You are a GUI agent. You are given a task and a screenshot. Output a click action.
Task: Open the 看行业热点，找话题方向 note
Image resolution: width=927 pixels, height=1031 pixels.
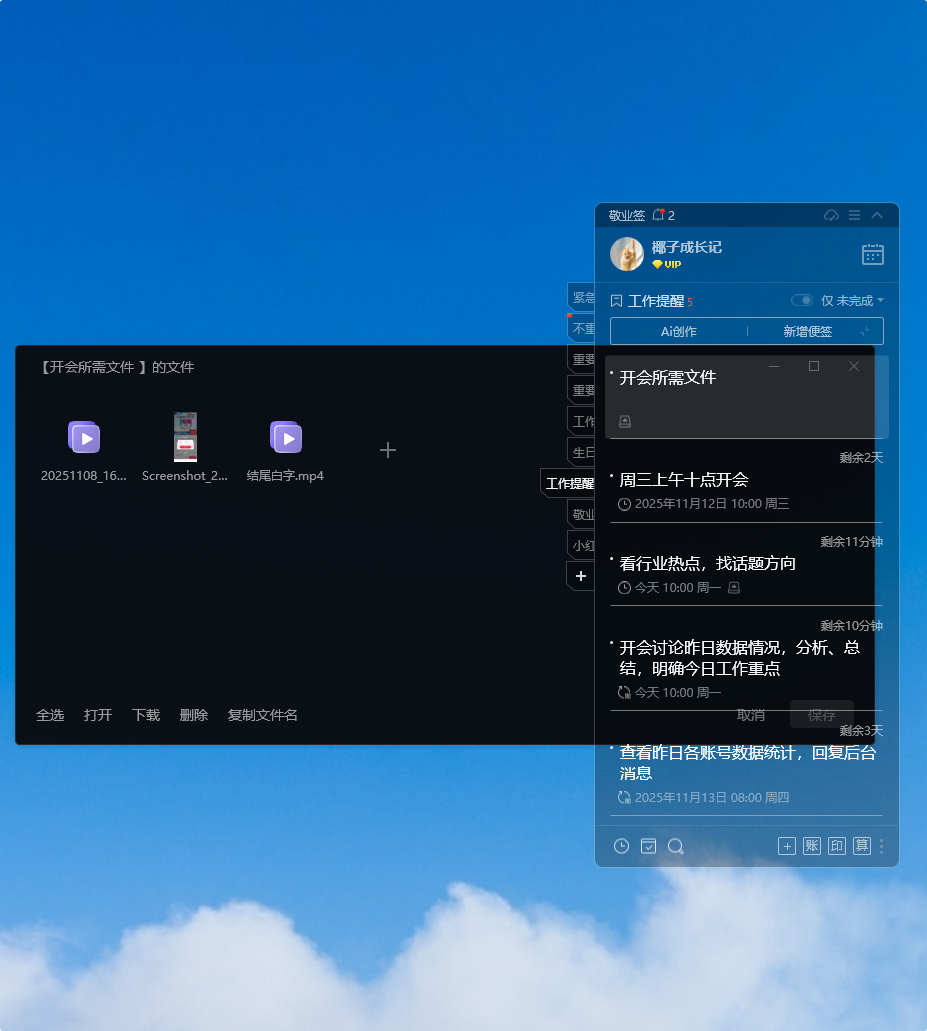click(707, 563)
